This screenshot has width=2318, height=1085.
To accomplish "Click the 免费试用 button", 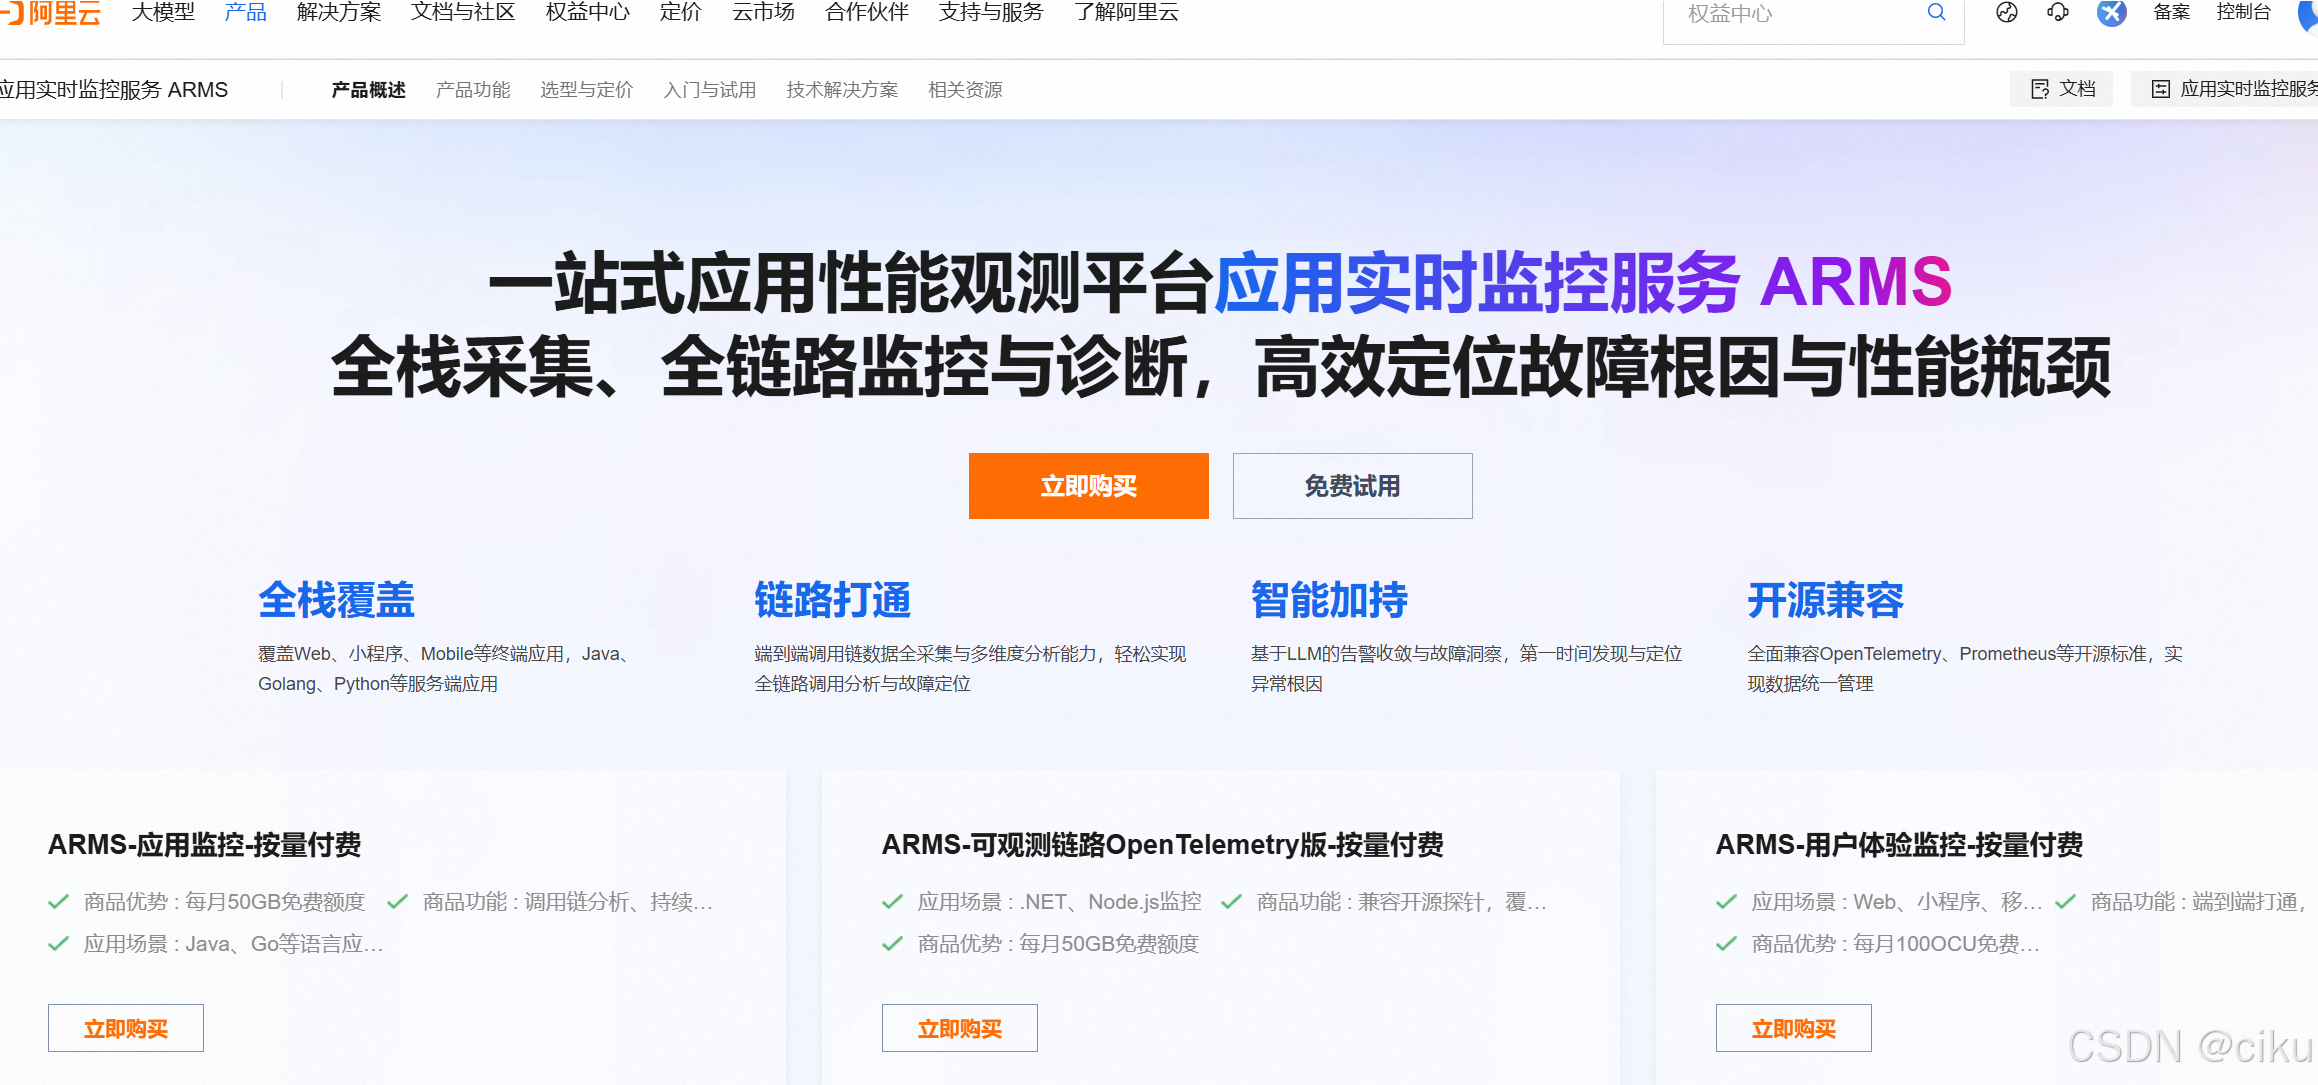I will click(1352, 486).
